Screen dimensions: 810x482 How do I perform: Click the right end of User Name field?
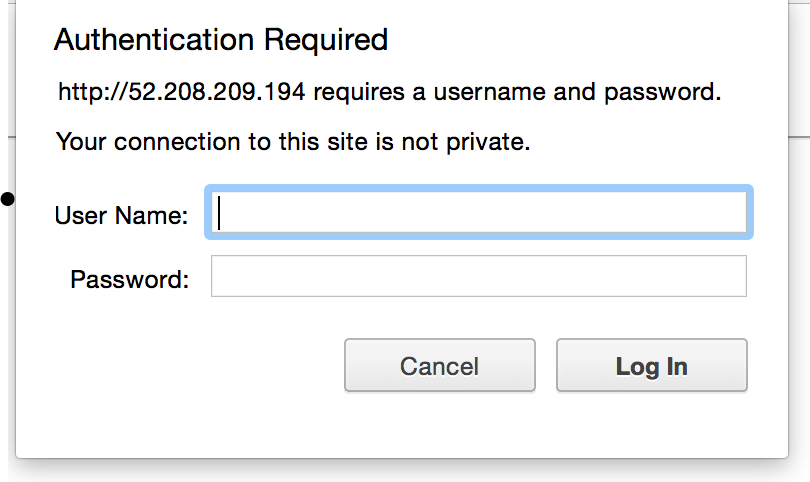735,212
